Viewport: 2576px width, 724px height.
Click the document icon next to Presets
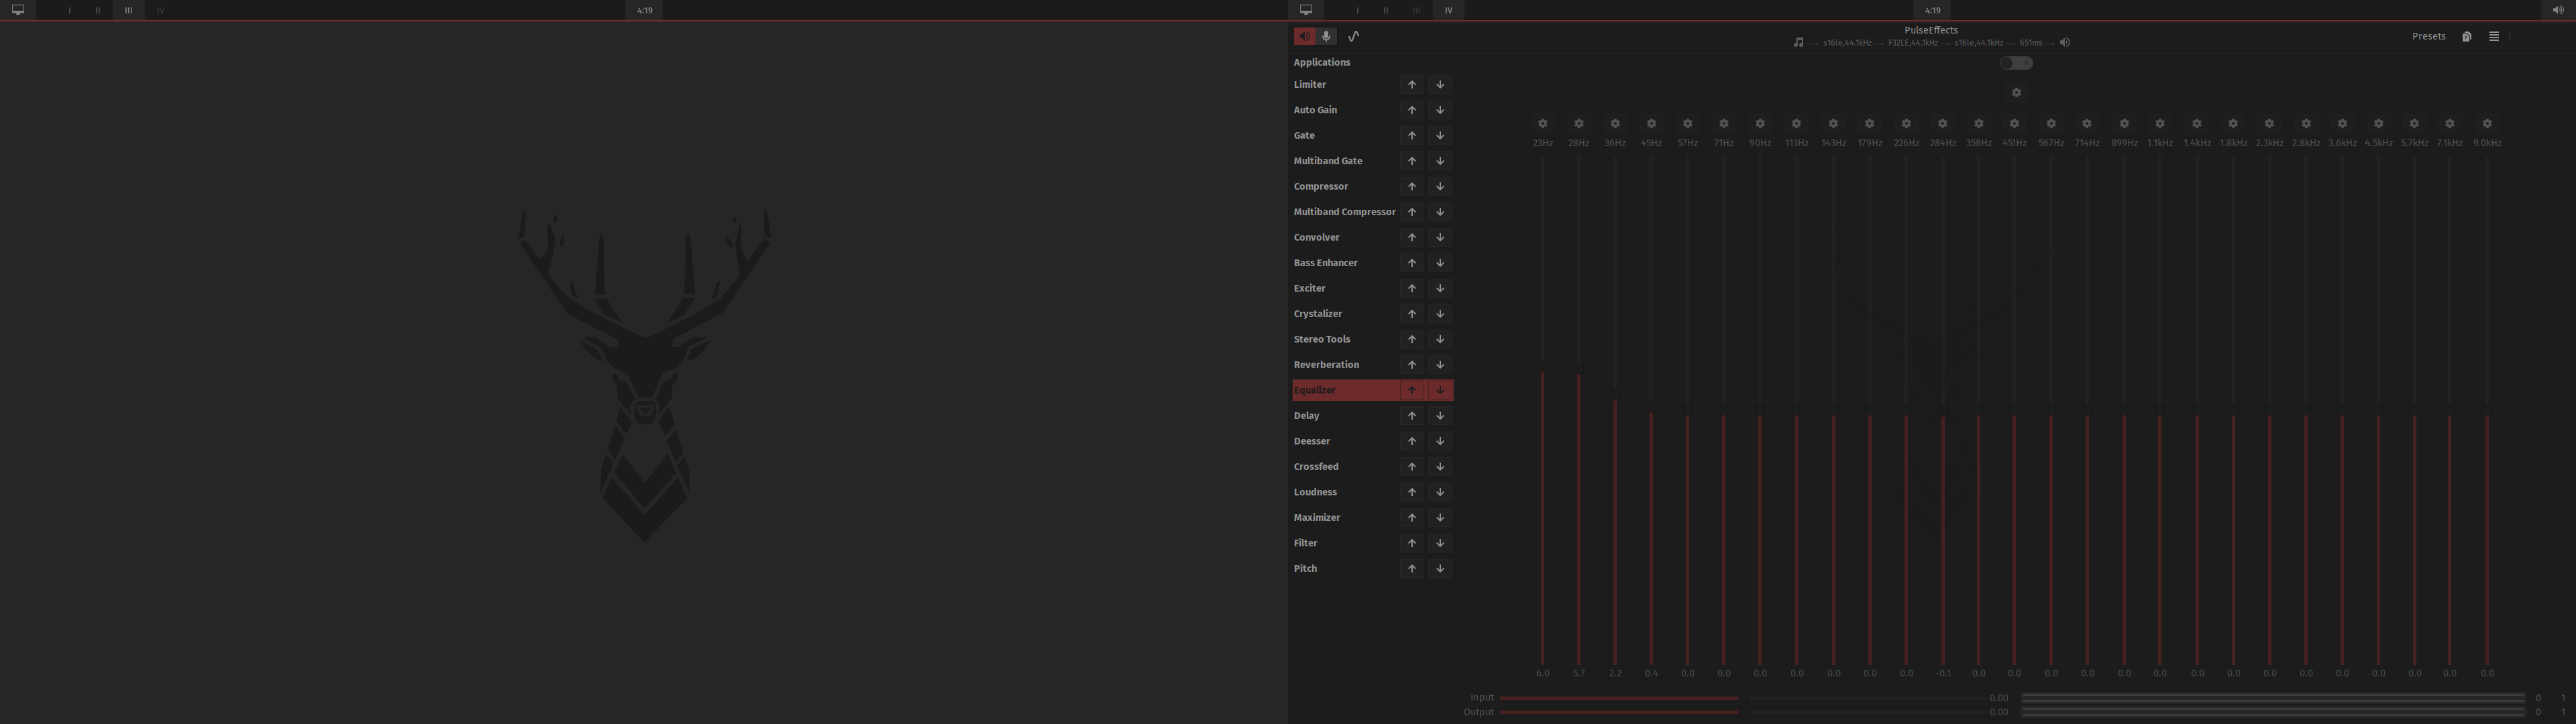tap(2467, 36)
